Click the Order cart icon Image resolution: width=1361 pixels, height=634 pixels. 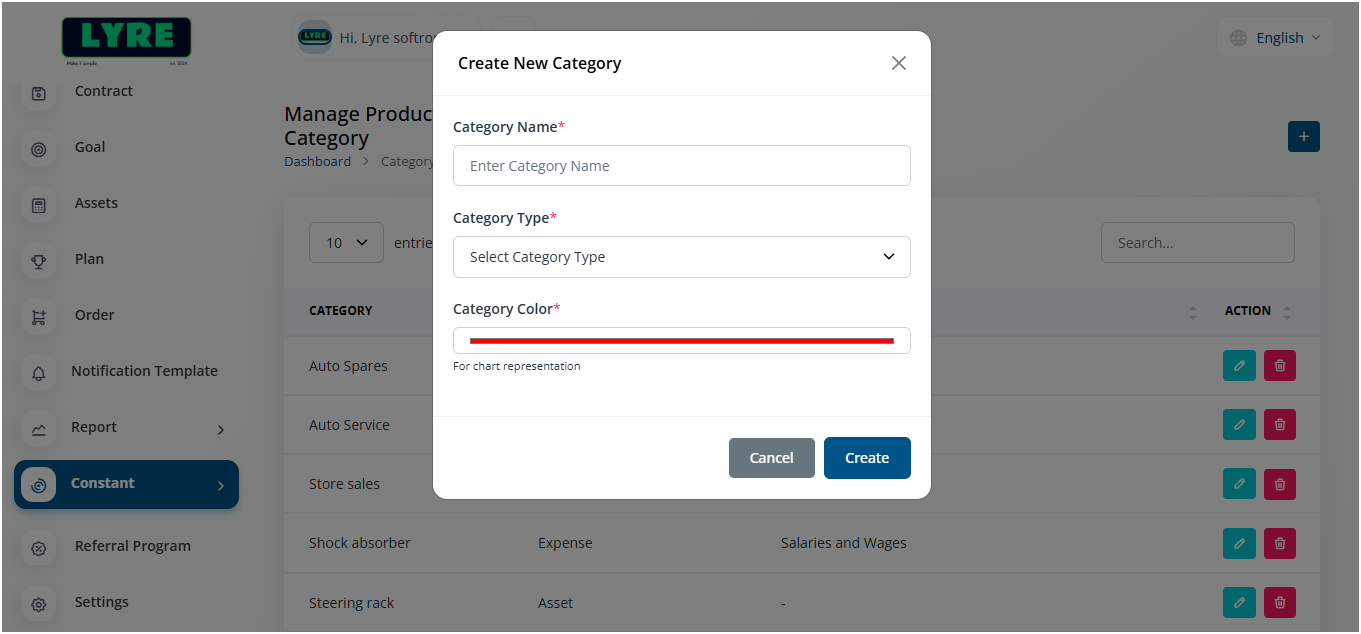coord(39,317)
